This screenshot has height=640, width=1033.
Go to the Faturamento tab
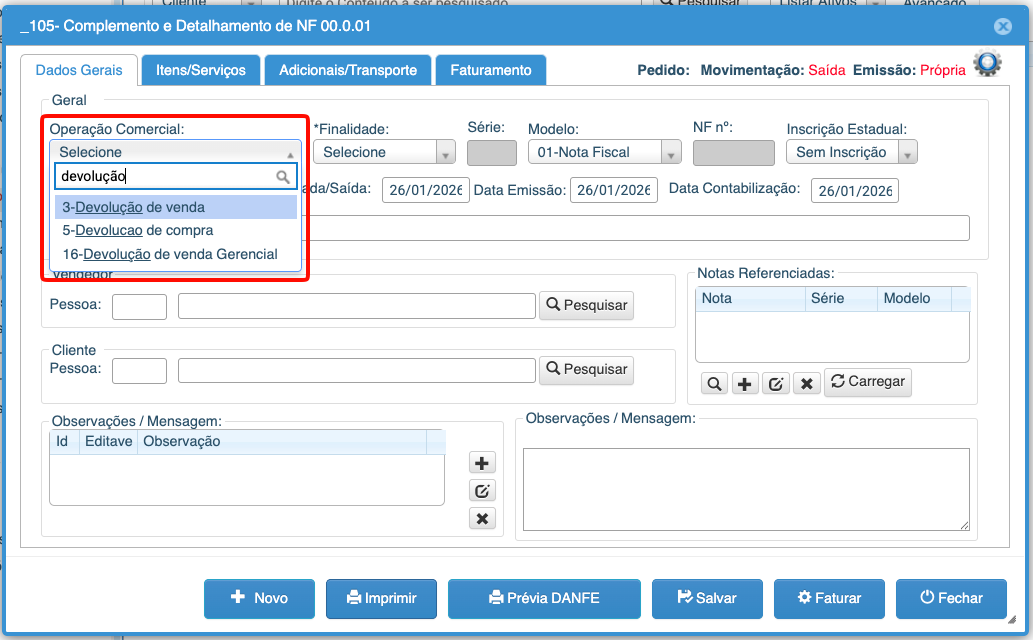490,70
